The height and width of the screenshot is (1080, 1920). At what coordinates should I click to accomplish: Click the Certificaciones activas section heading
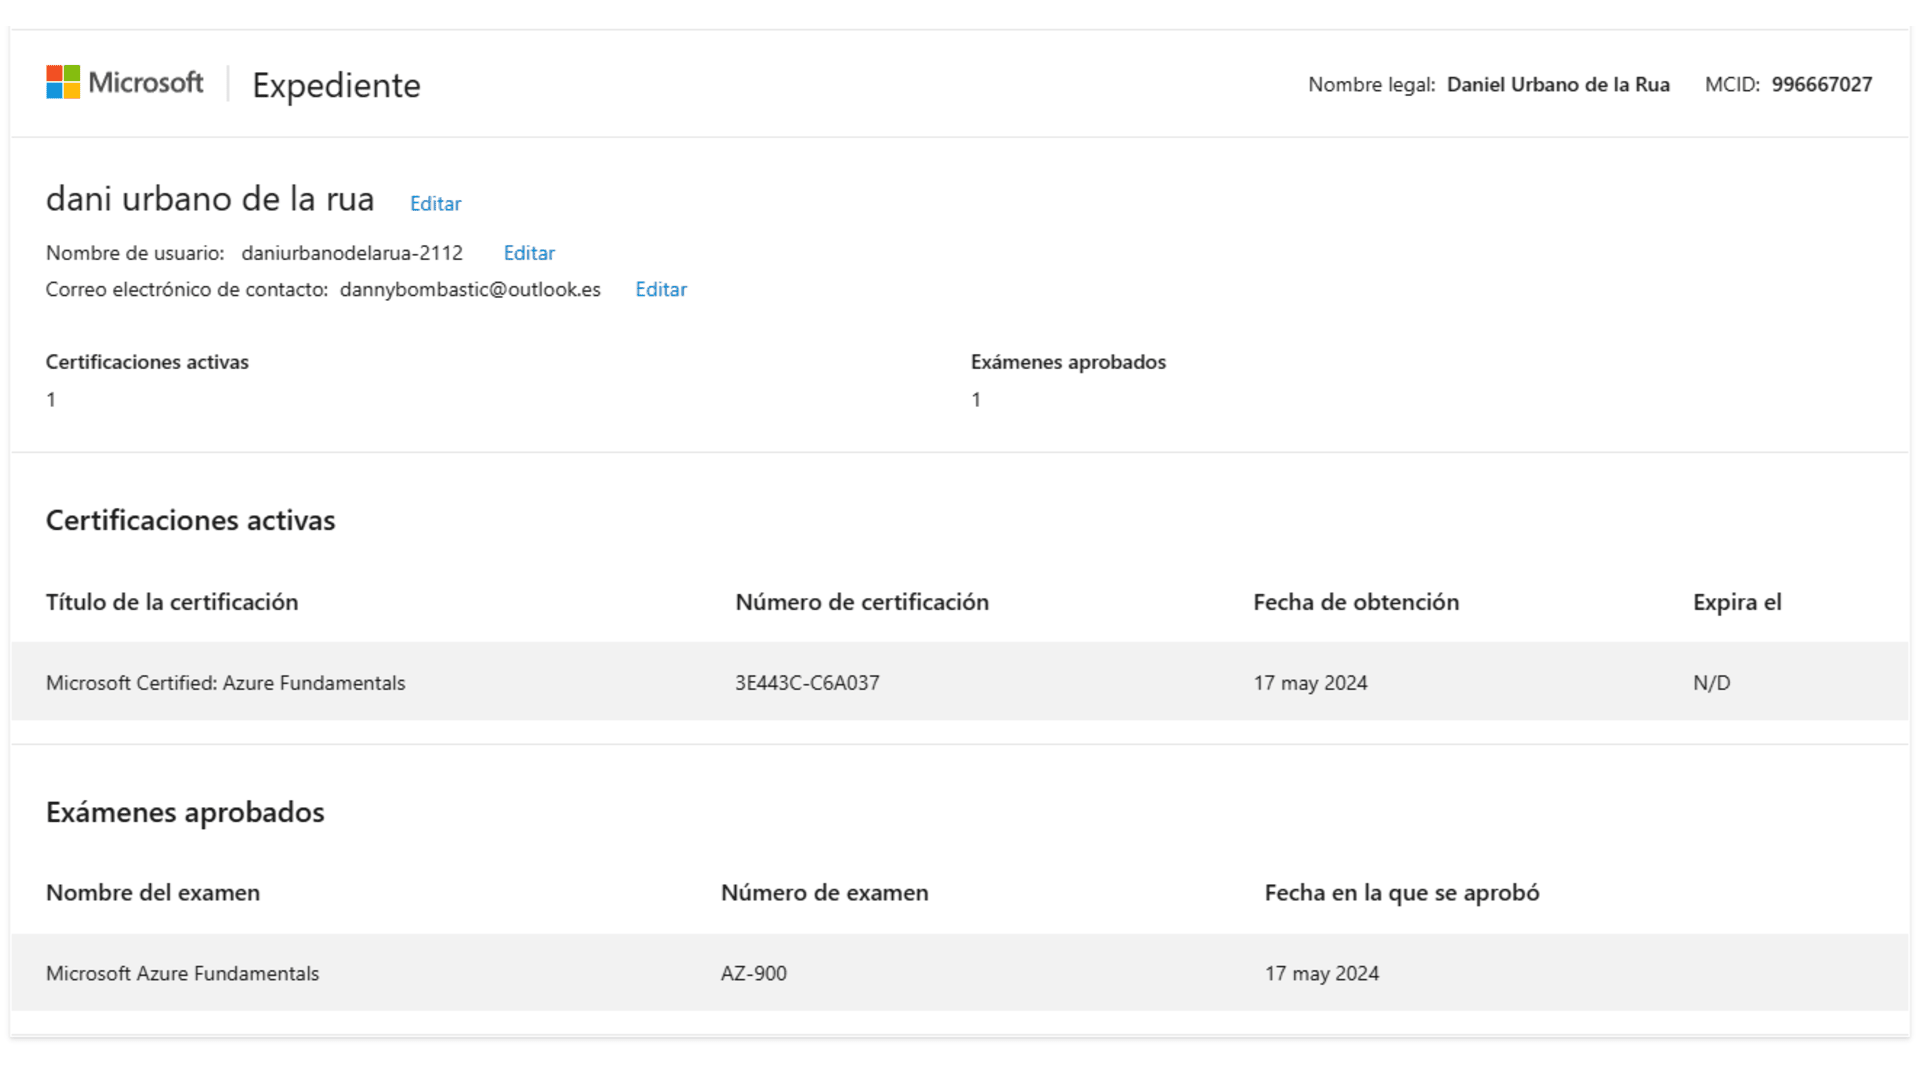190,520
